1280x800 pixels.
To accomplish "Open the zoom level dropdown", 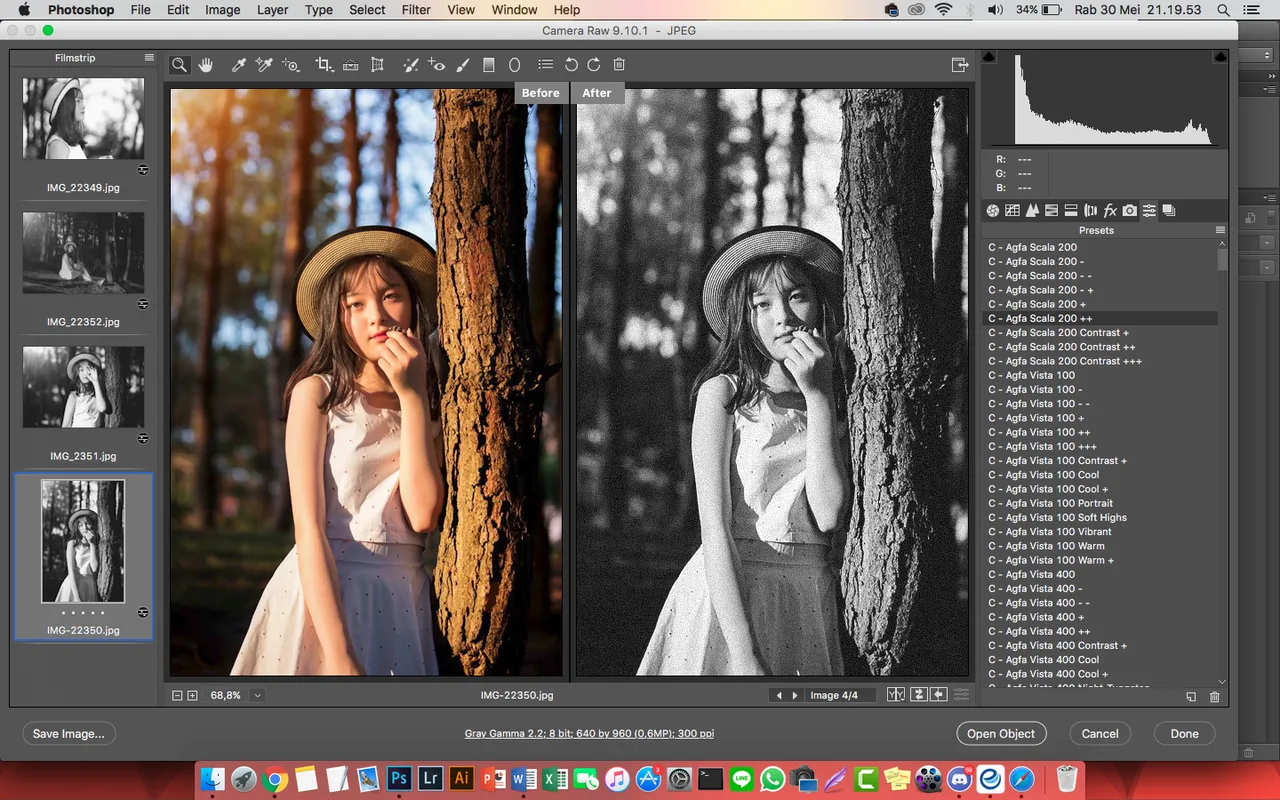I will pos(258,695).
